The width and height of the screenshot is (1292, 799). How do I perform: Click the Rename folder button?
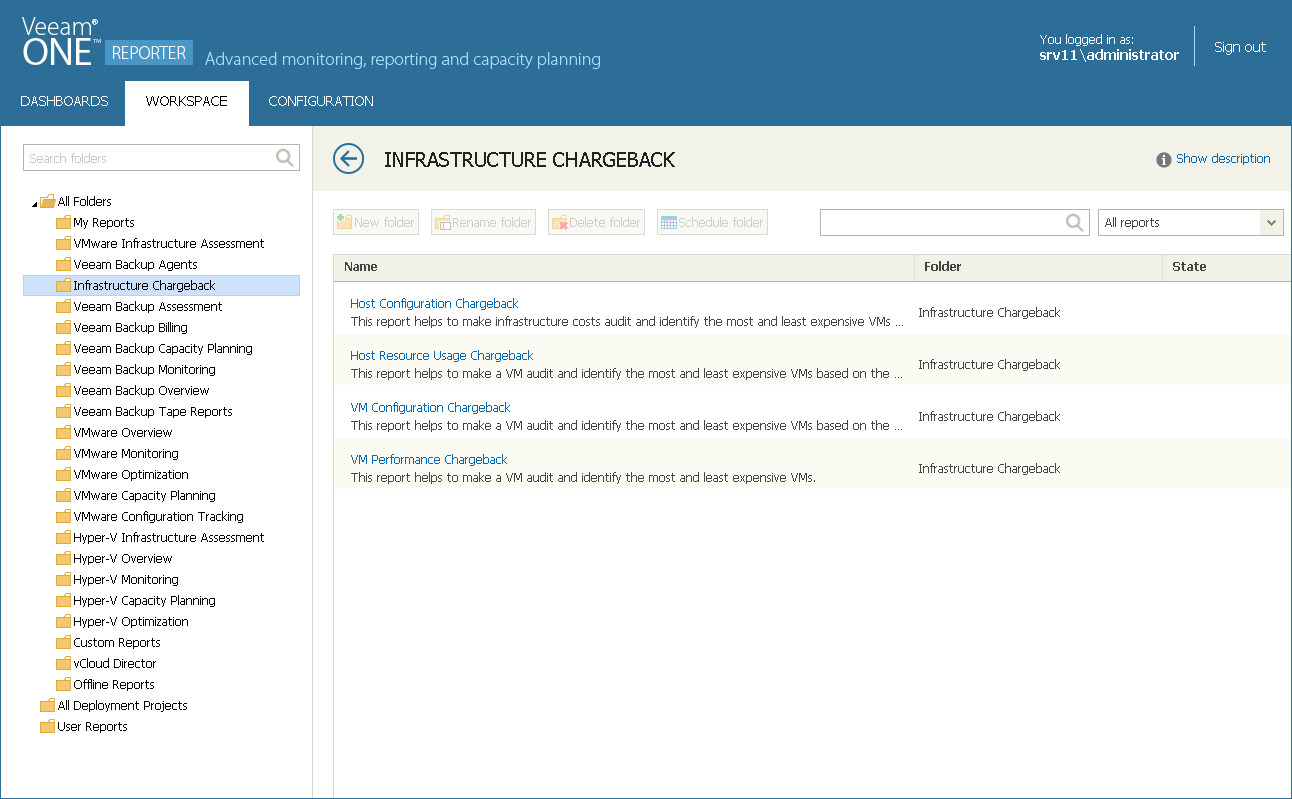(483, 222)
